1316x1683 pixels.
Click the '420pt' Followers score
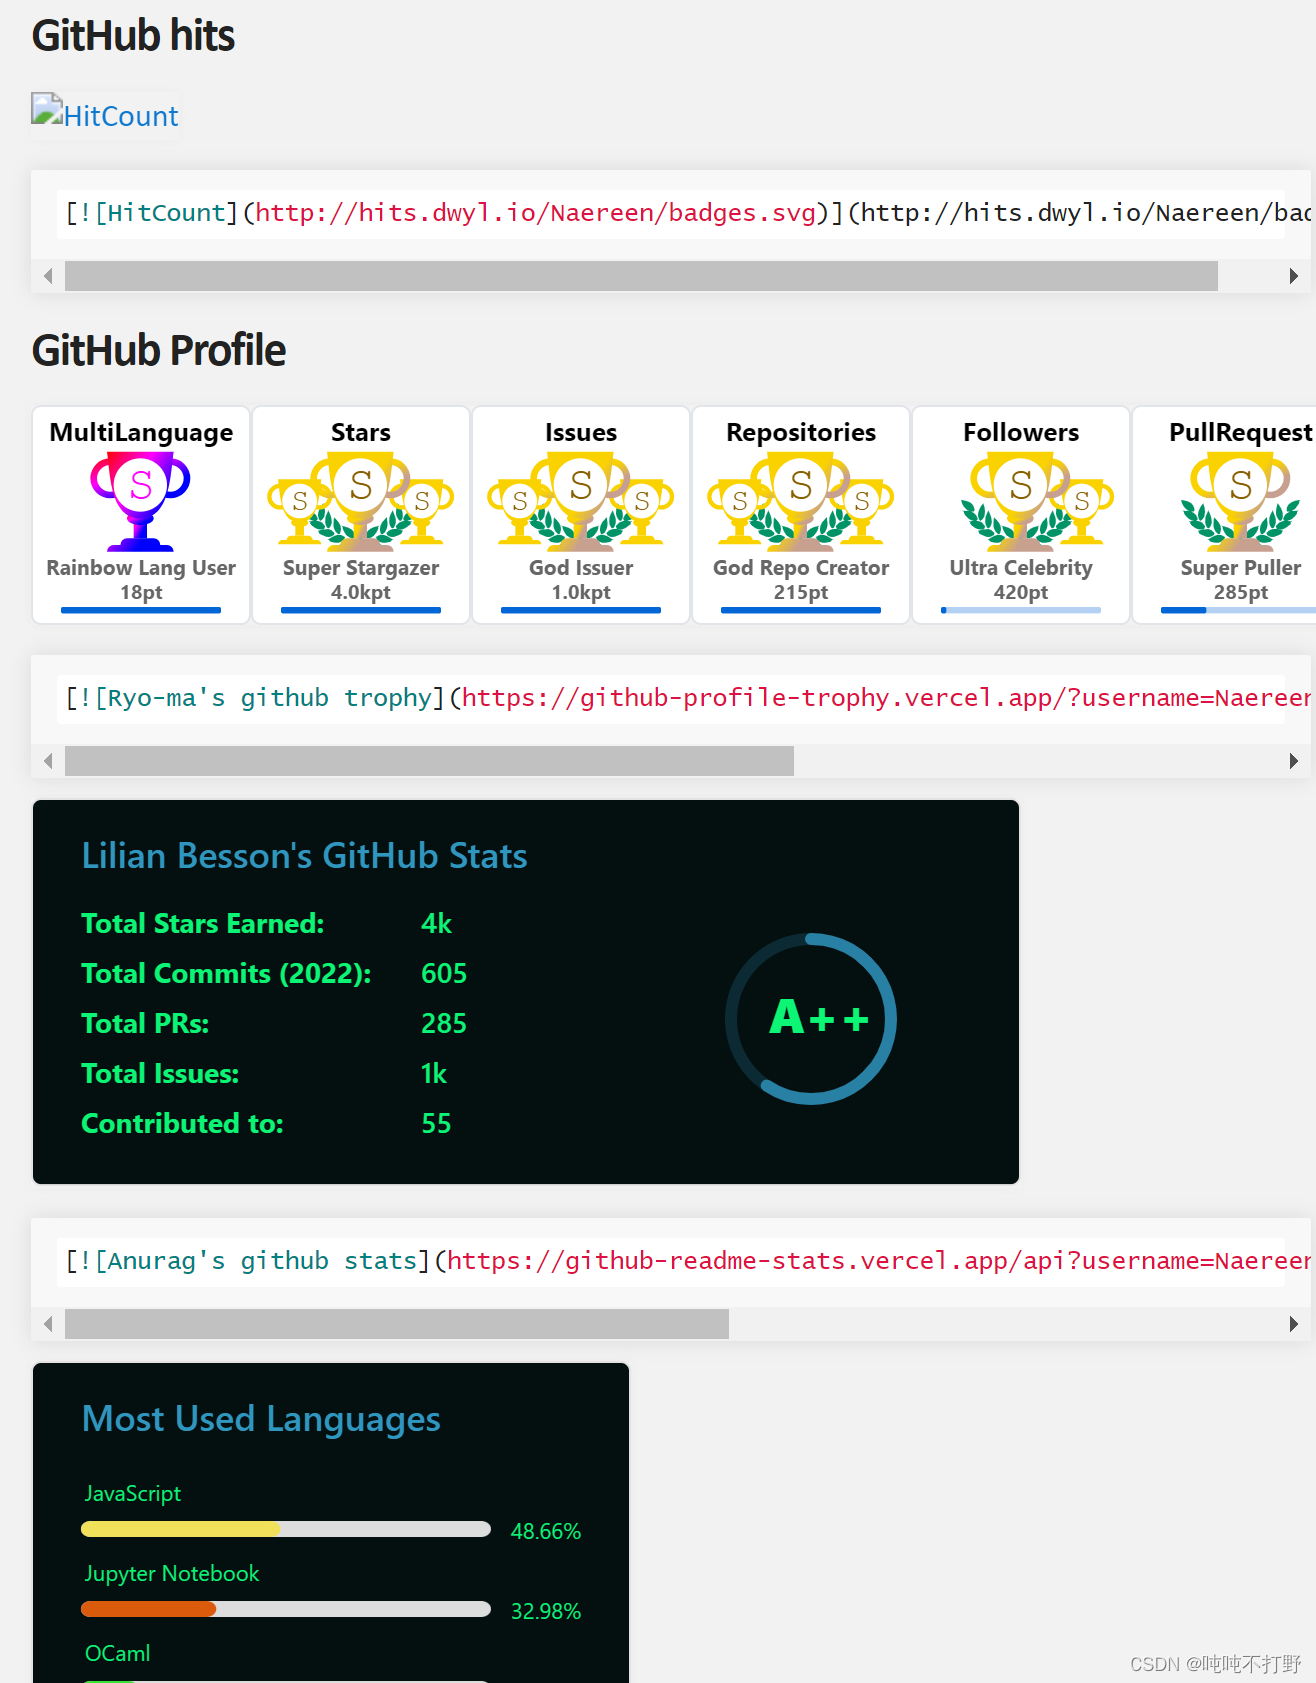coord(1021,593)
